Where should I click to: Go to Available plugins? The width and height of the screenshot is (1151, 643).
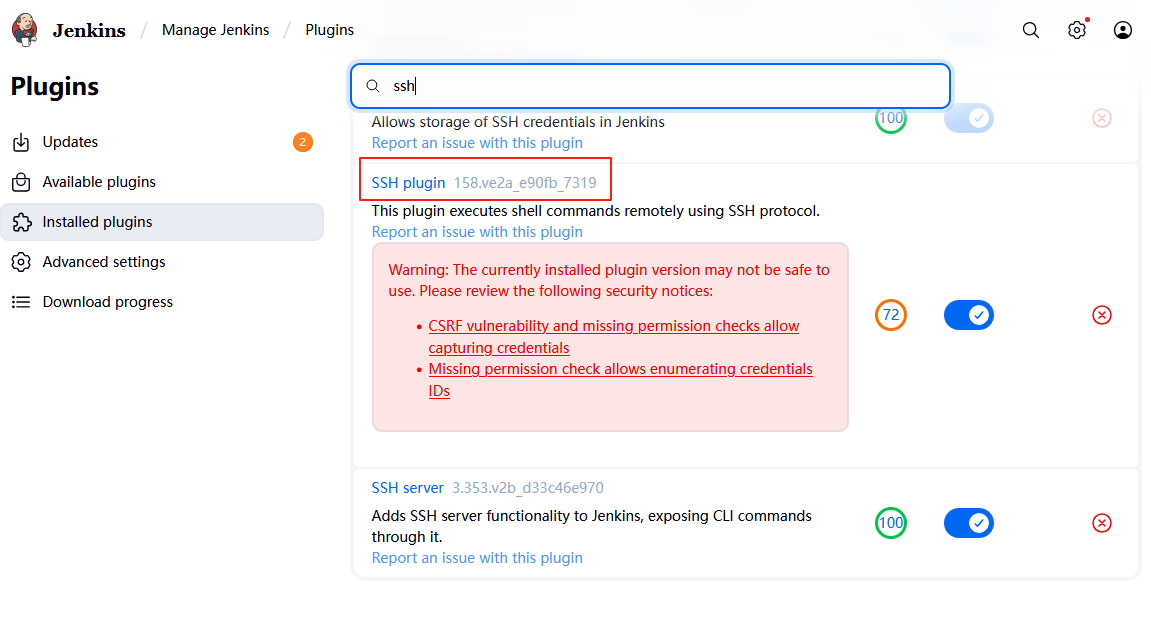[162, 182]
